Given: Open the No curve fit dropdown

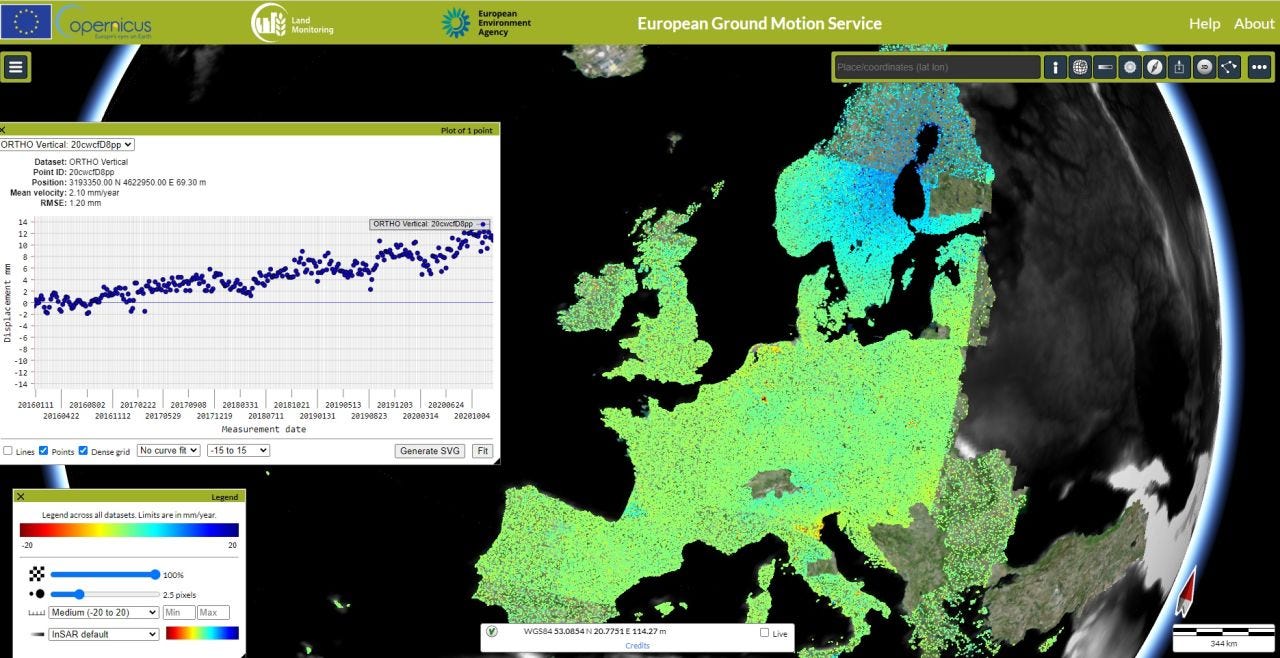Looking at the screenshot, I should [x=167, y=450].
